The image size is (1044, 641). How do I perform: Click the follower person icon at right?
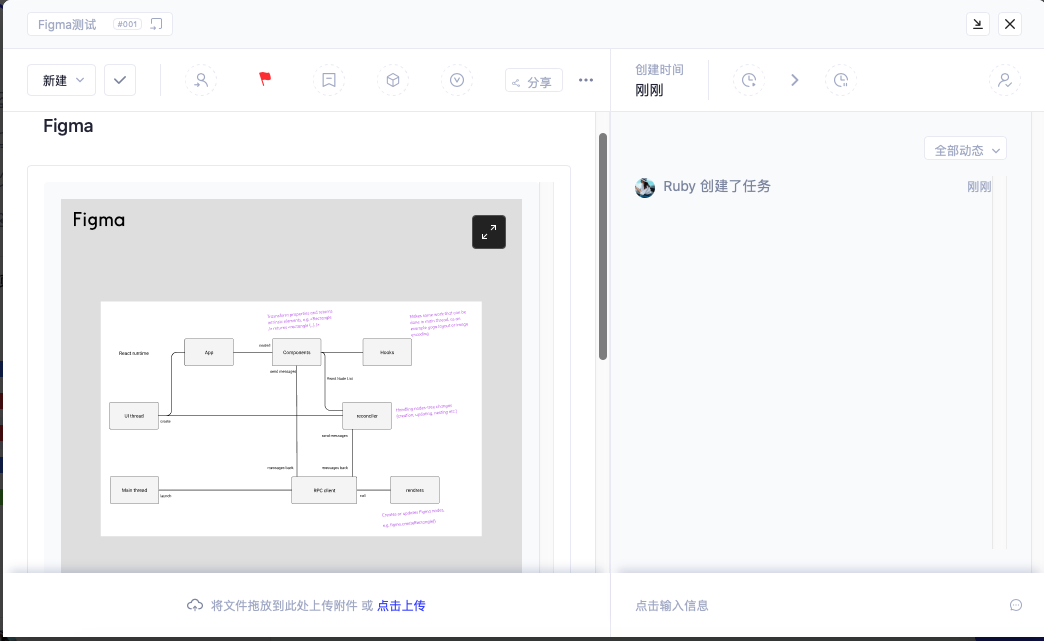click(x=1005, y=80)
